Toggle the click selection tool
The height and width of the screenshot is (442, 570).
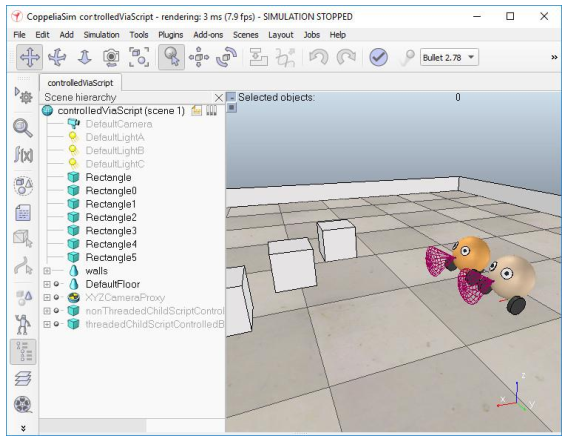[x=171, y=57]
